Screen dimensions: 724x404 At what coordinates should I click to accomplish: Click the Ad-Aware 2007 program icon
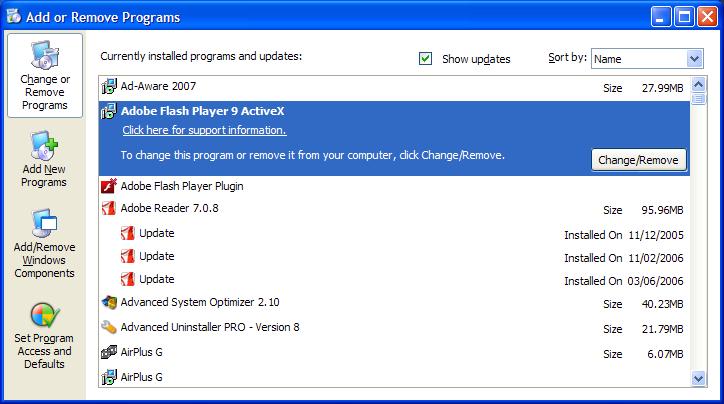click(x=109, y=88)
